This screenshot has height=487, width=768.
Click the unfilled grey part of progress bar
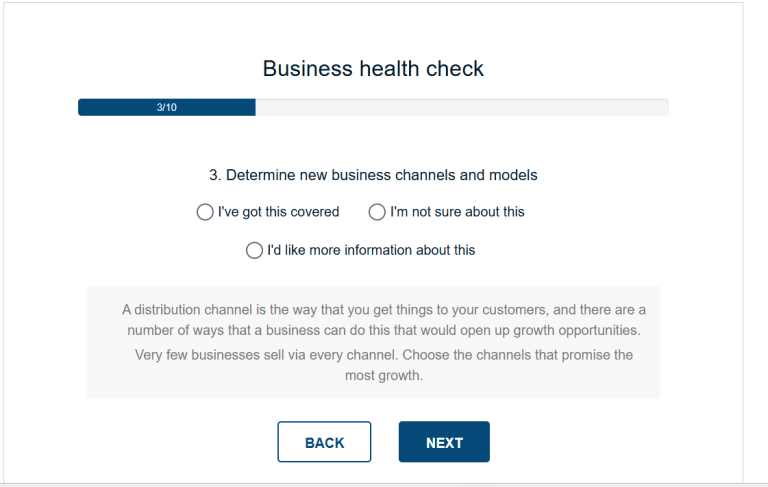point(460,107)
